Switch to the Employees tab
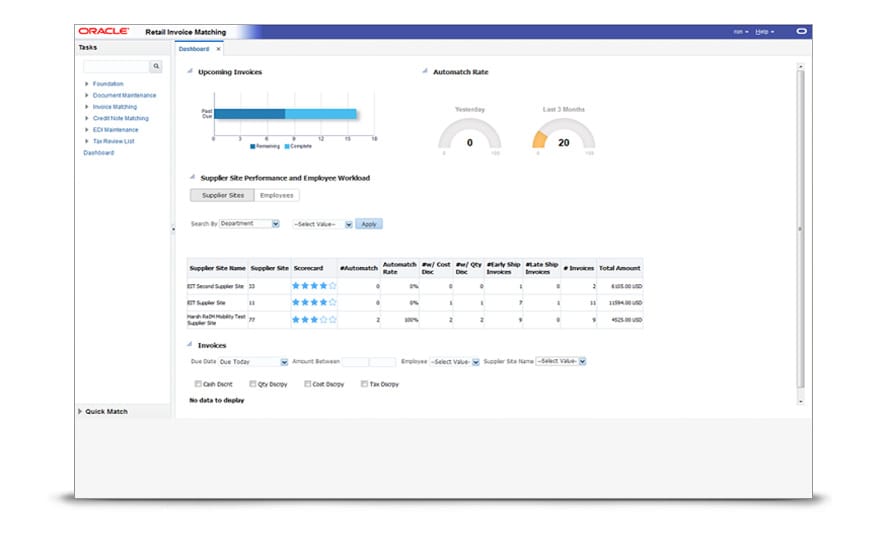The height and width of the screenshot is (533, 880). click(277, 195)
